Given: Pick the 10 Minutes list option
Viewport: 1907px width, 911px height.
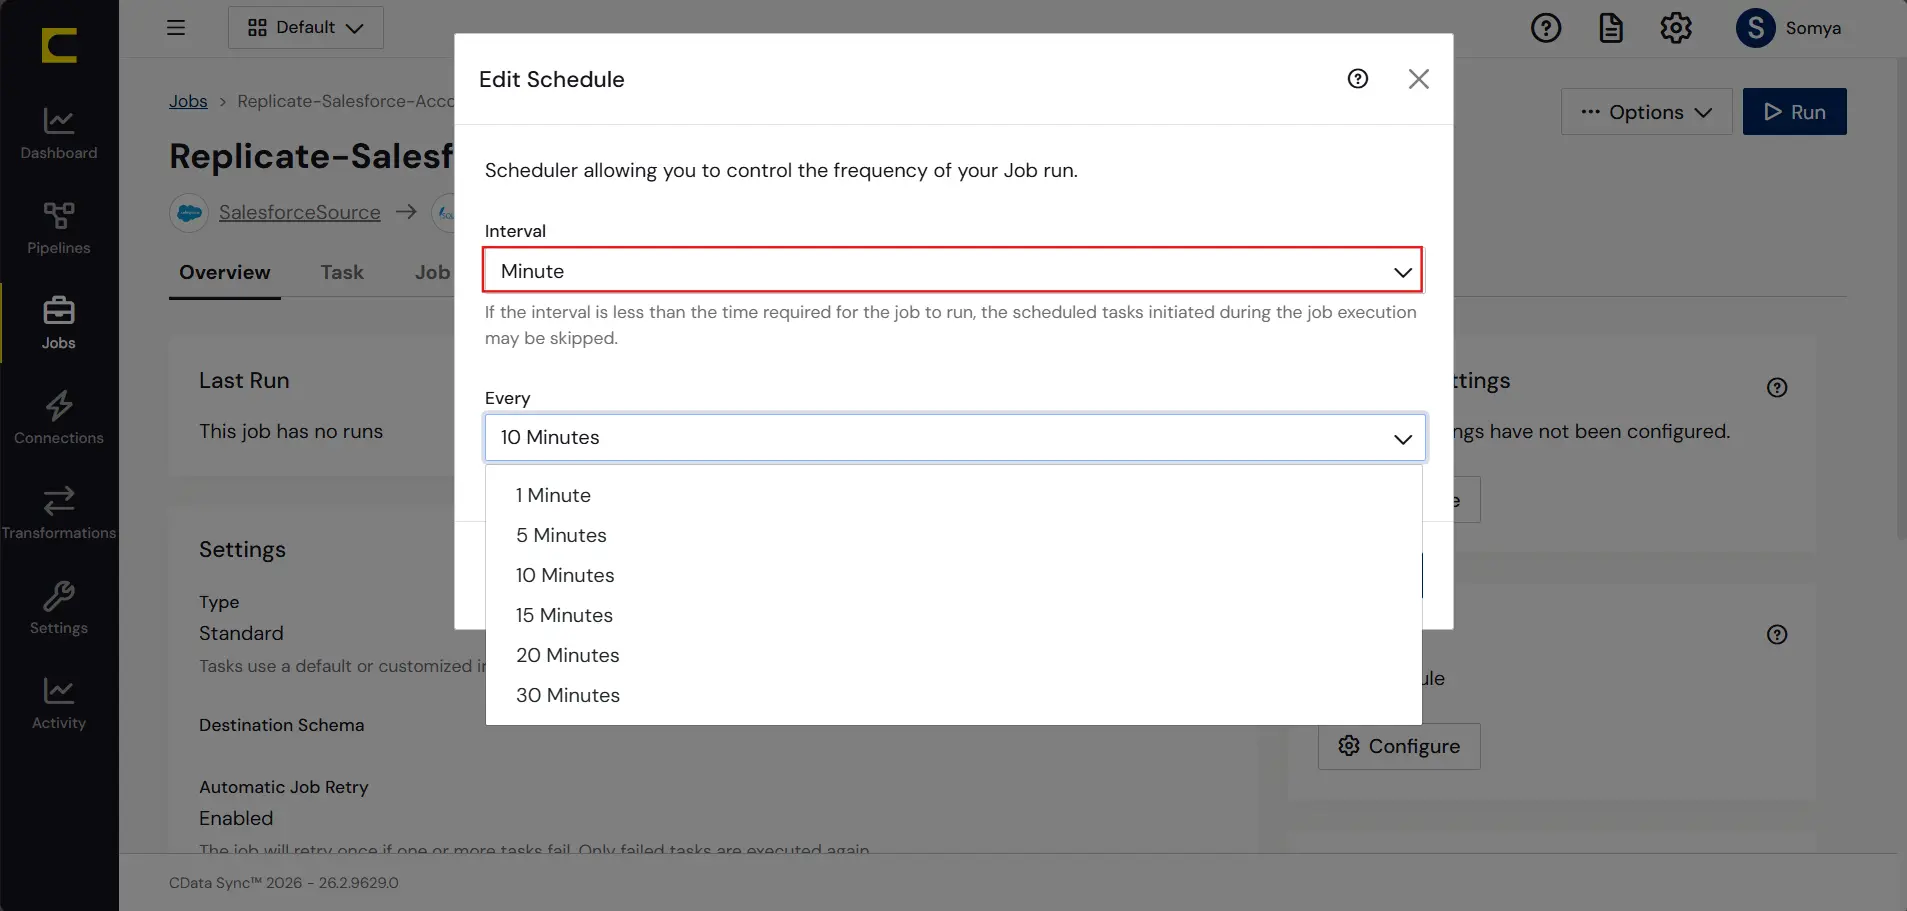Looking at the screenshot, I should 954,576.
